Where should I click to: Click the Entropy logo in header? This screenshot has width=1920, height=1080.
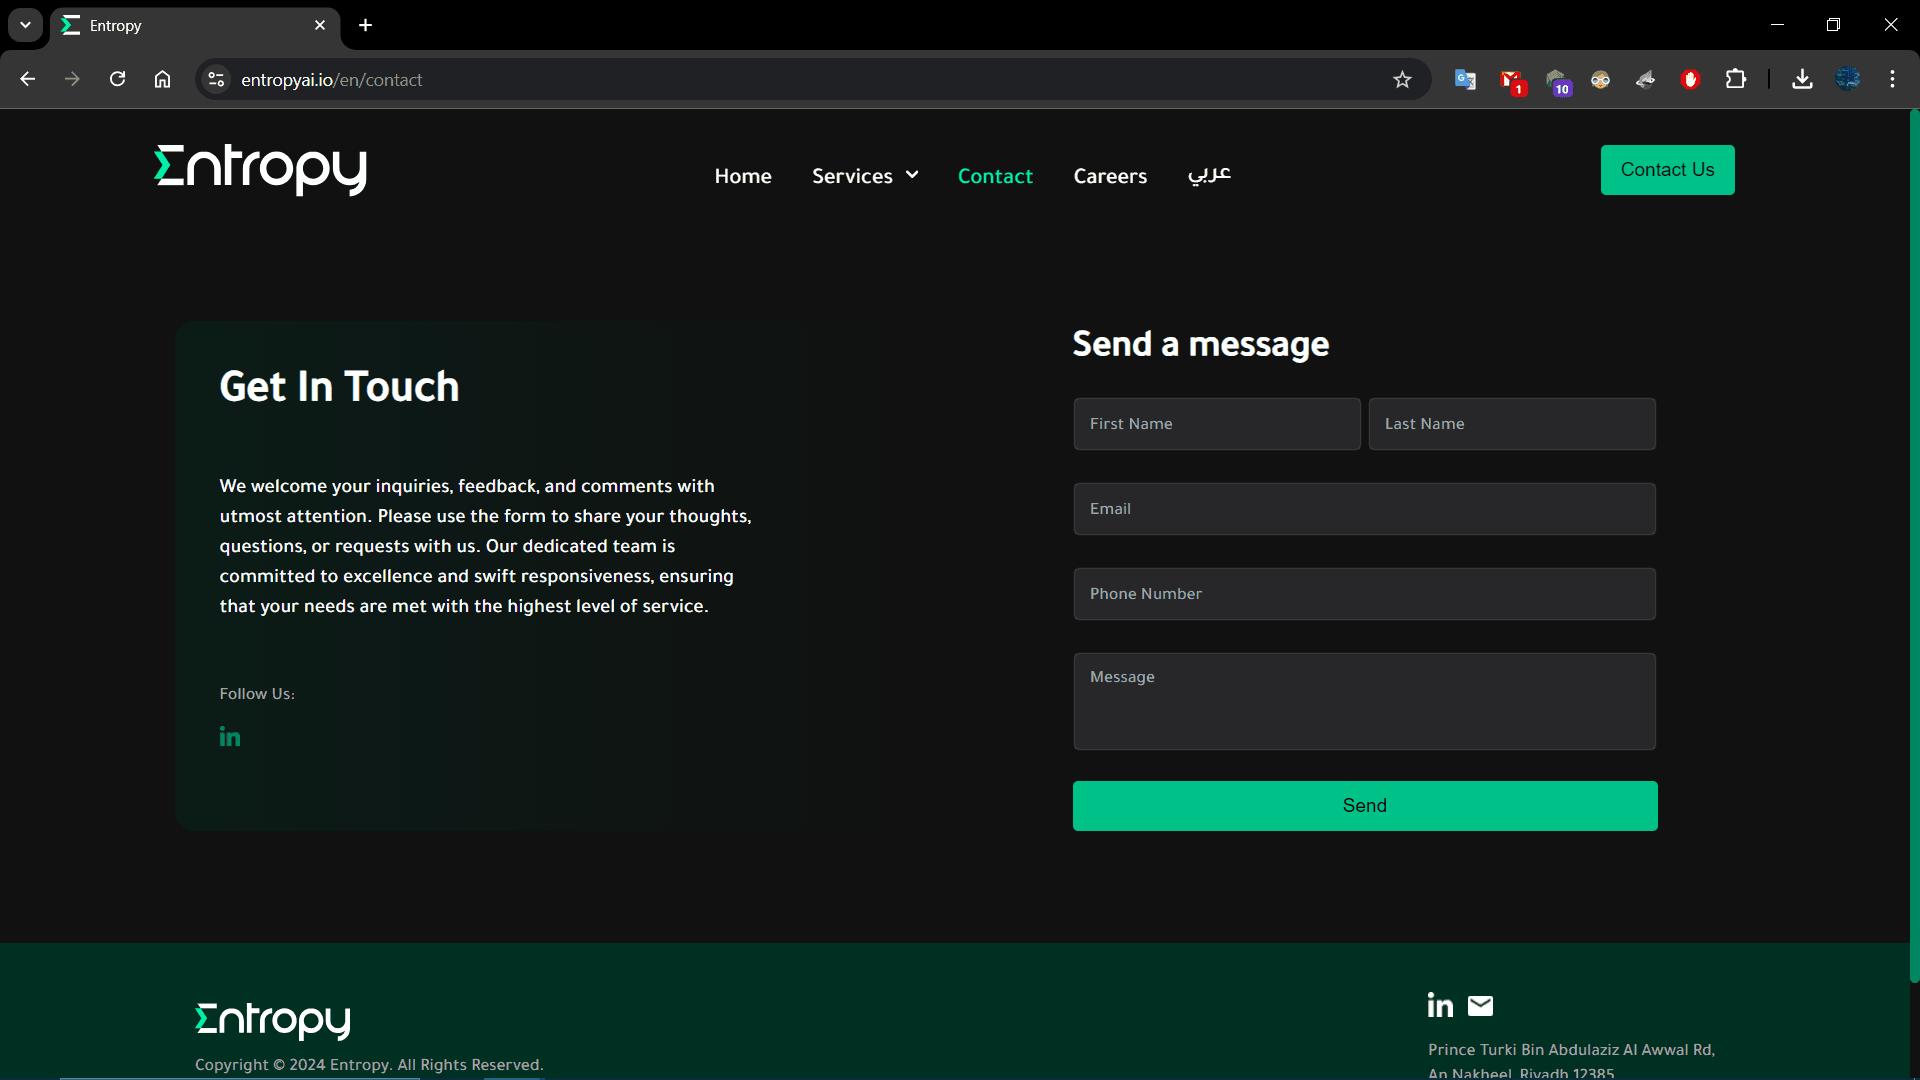(261, 170)
